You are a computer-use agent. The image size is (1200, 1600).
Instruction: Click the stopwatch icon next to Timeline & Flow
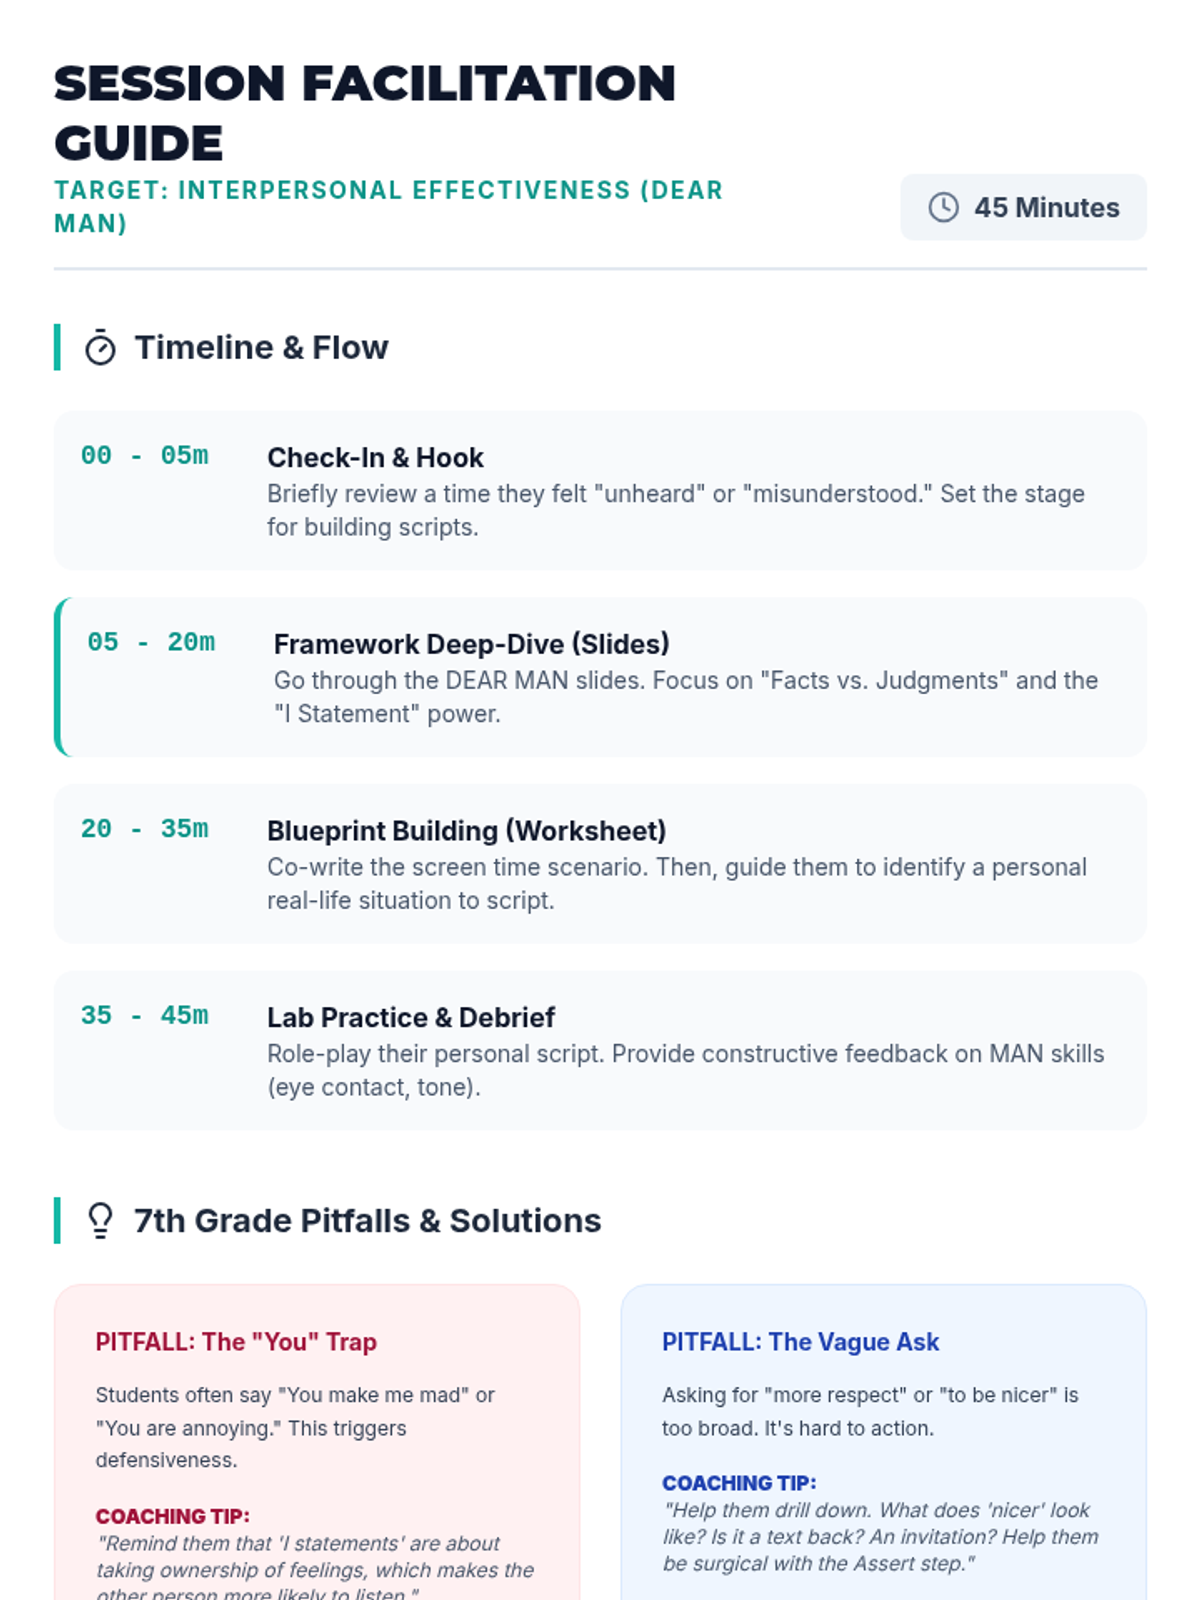point(100,347)
